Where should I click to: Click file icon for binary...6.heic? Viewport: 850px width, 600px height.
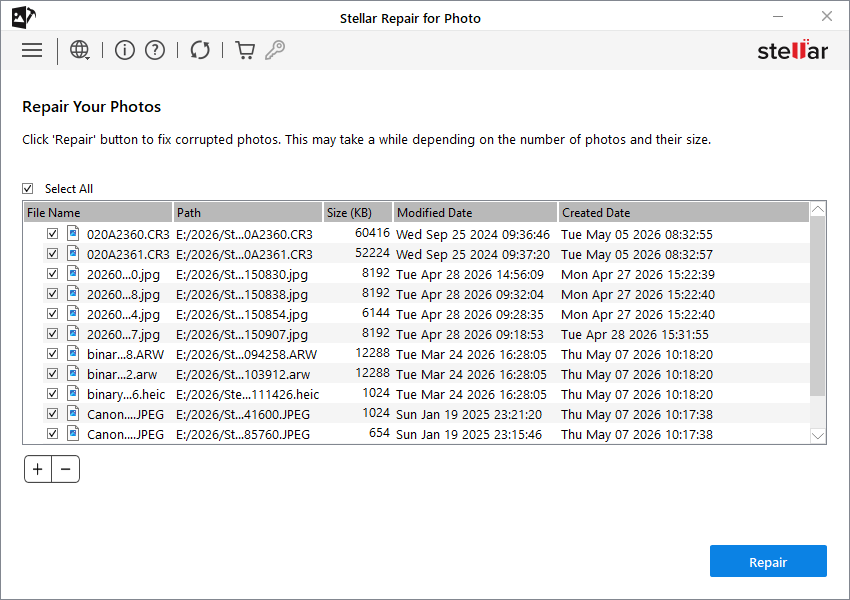pyautogui.click(x=73, y=393)
